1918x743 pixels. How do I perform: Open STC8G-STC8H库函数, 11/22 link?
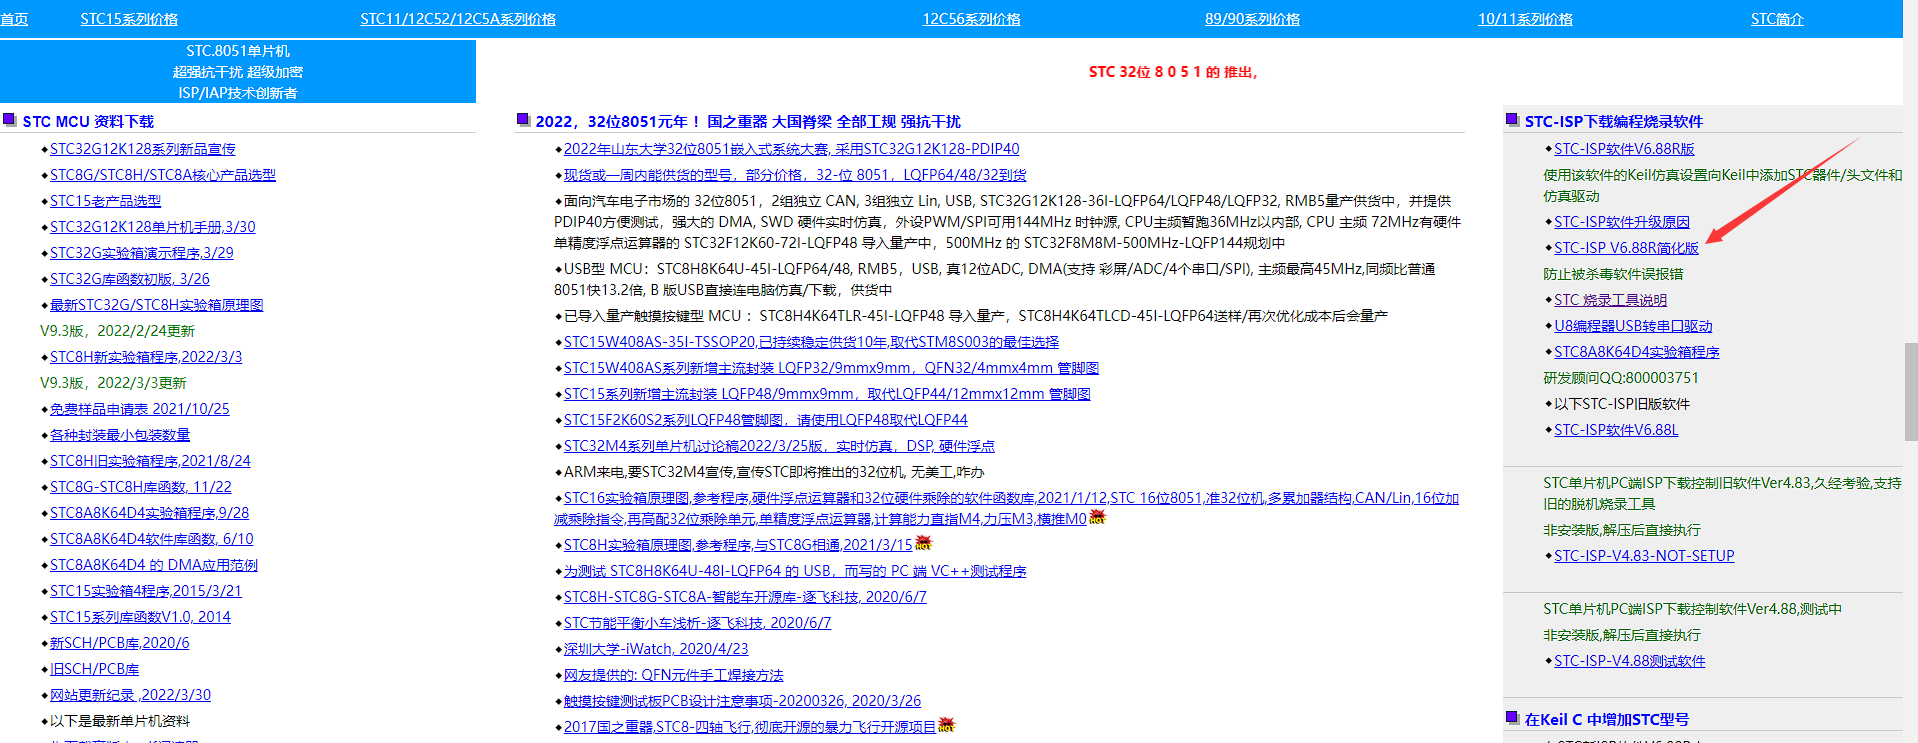(141, 487)
